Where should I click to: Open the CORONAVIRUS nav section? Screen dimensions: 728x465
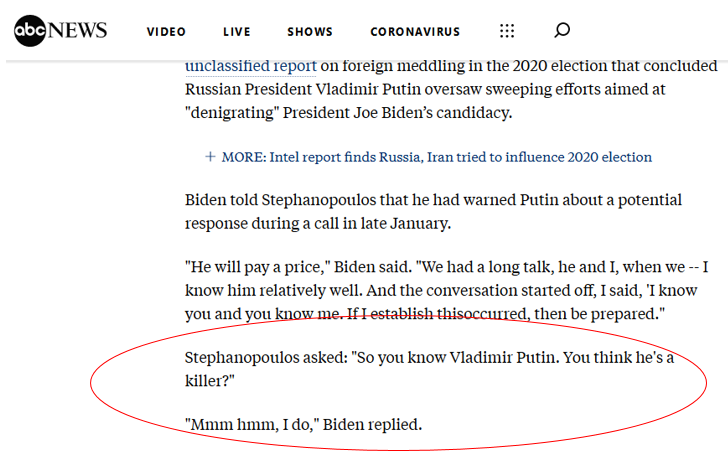pos(415,32)
